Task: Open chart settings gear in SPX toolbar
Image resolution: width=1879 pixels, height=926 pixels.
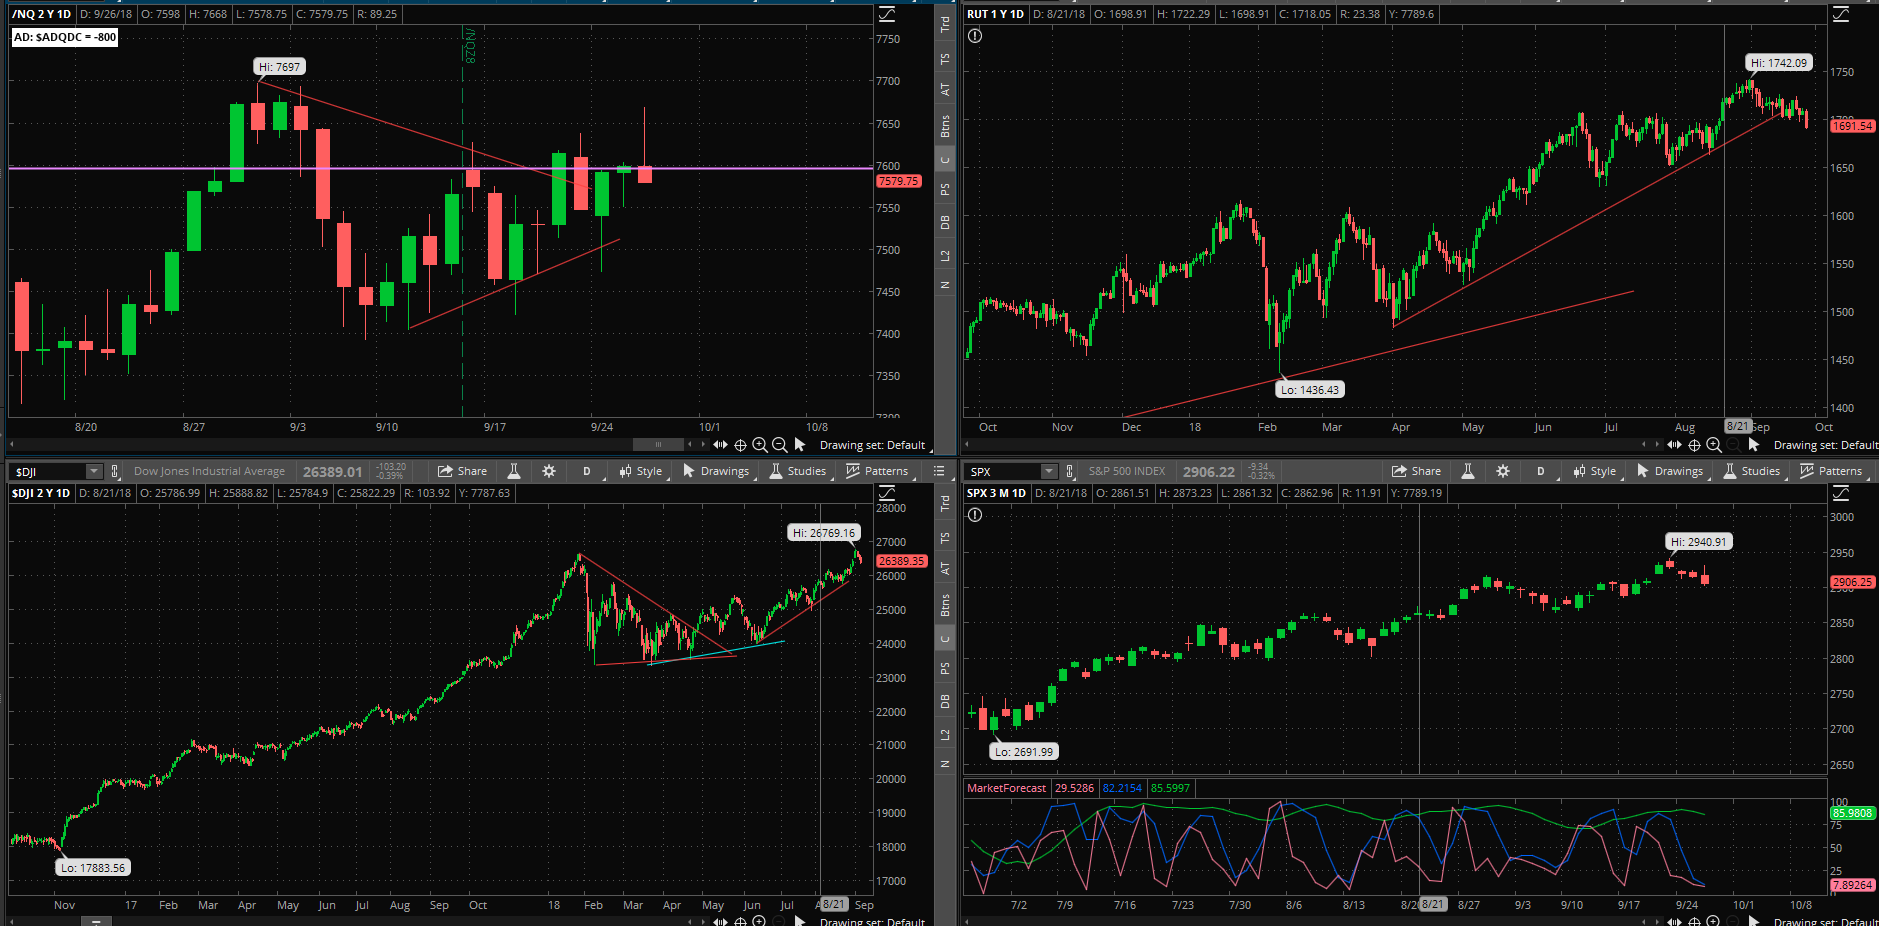Action: coord(1503,471)
